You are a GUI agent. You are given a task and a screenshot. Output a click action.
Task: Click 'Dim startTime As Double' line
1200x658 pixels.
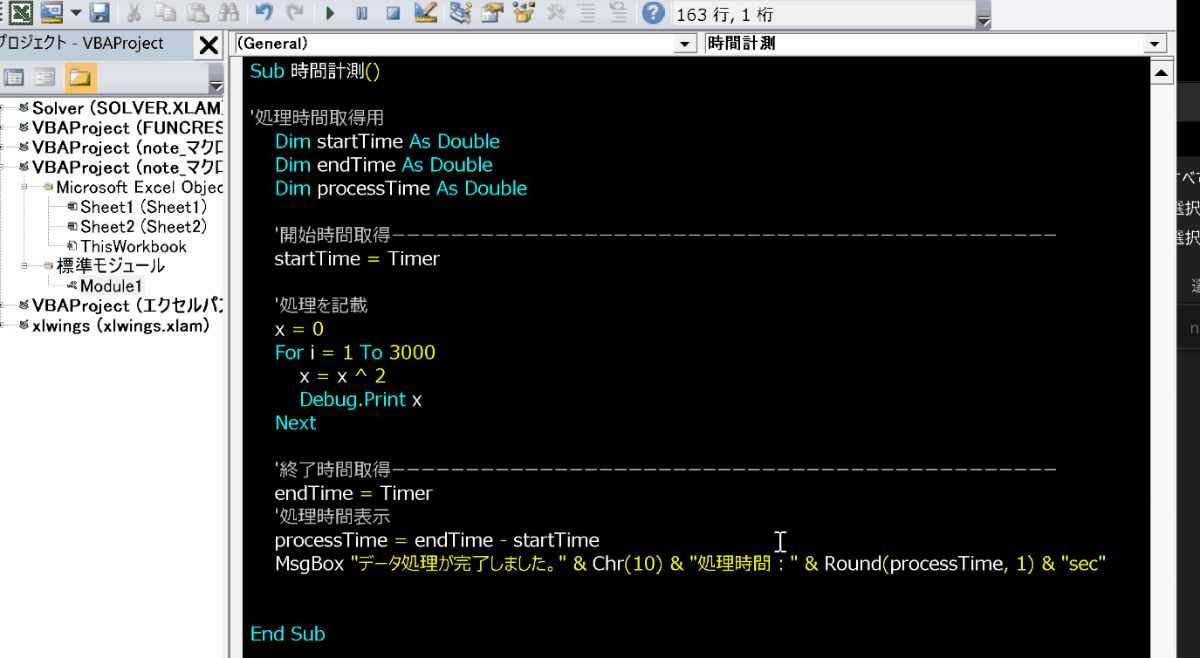coord(387,141)
